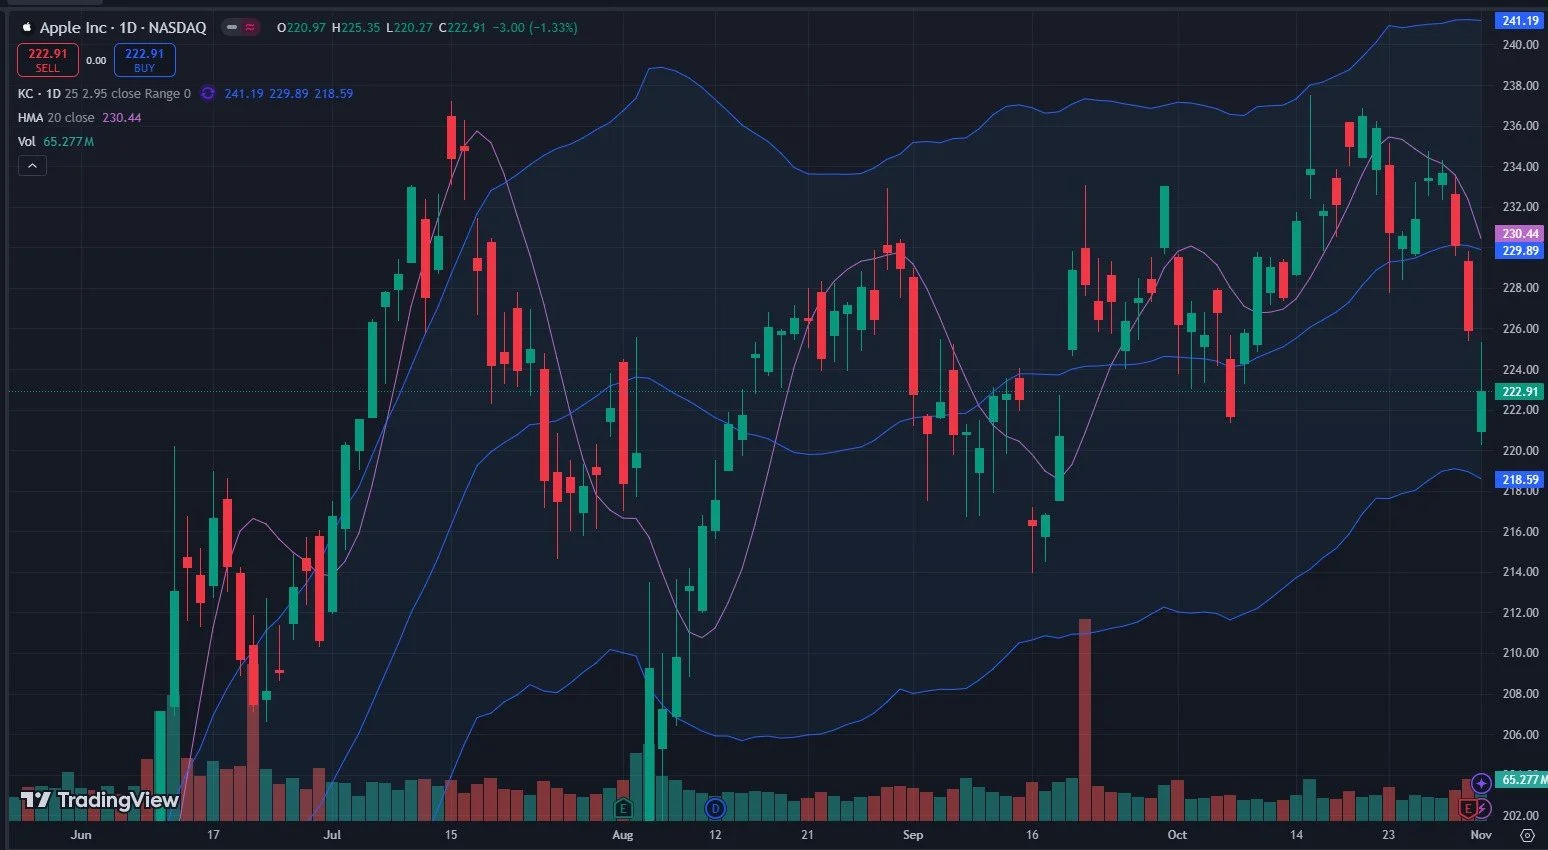This screenshot has width=1548, height=850.
Task: Click the HMA value 230.44 in legend
Action: point(121,117)
